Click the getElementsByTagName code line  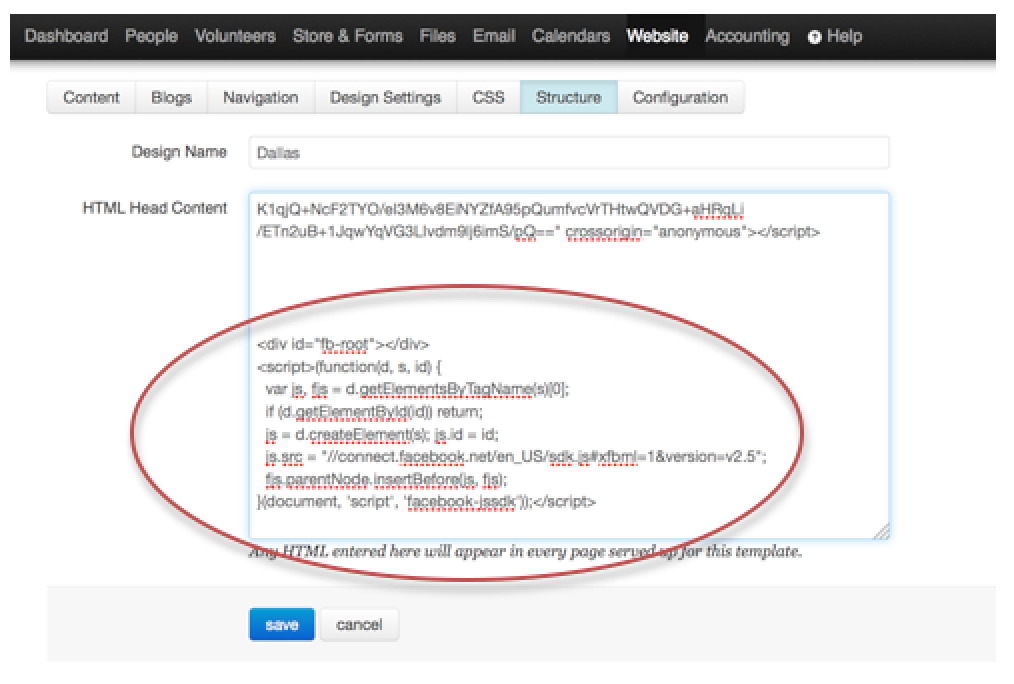click(417, 389)
